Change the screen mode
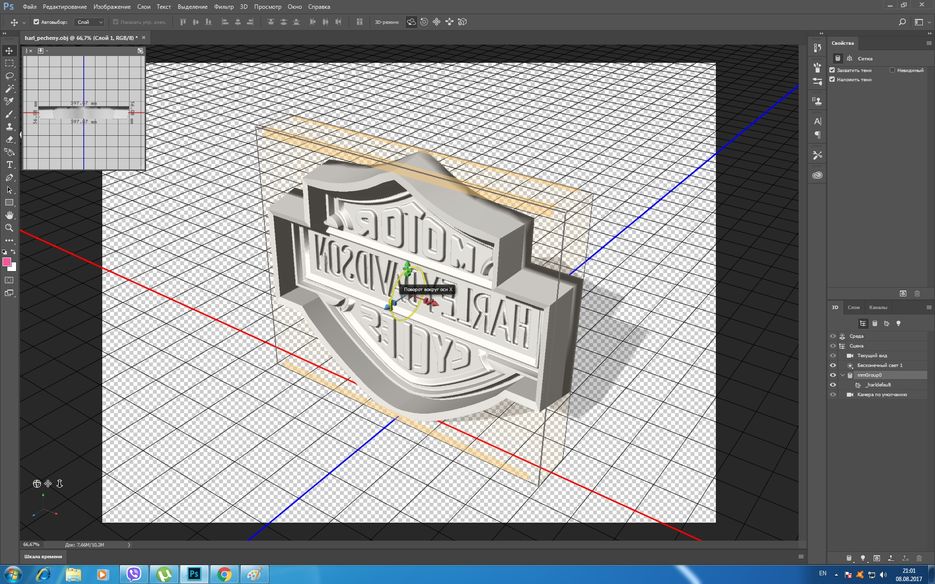The height and width of the screenshot is (584, 935). click(x=9, y=292)
